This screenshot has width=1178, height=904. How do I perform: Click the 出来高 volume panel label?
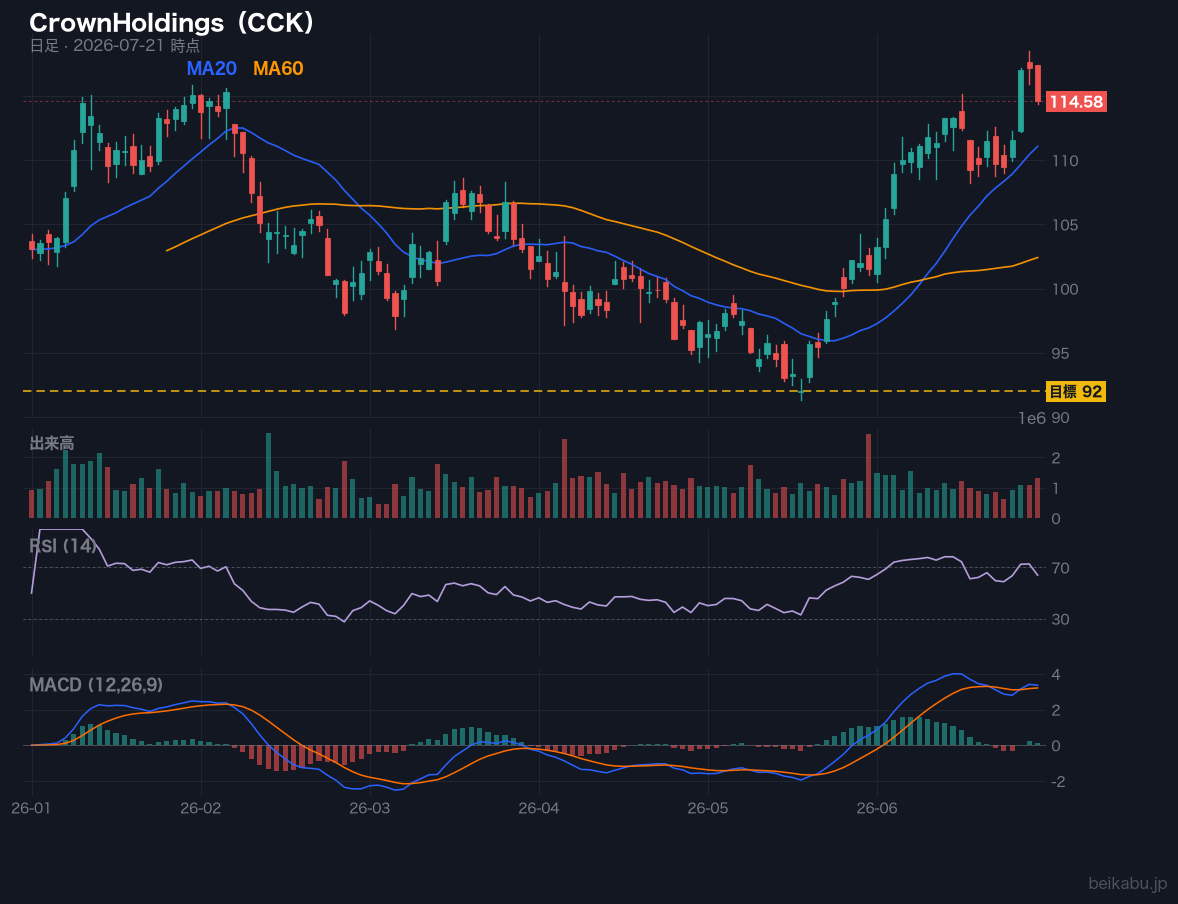pos(52,443)
